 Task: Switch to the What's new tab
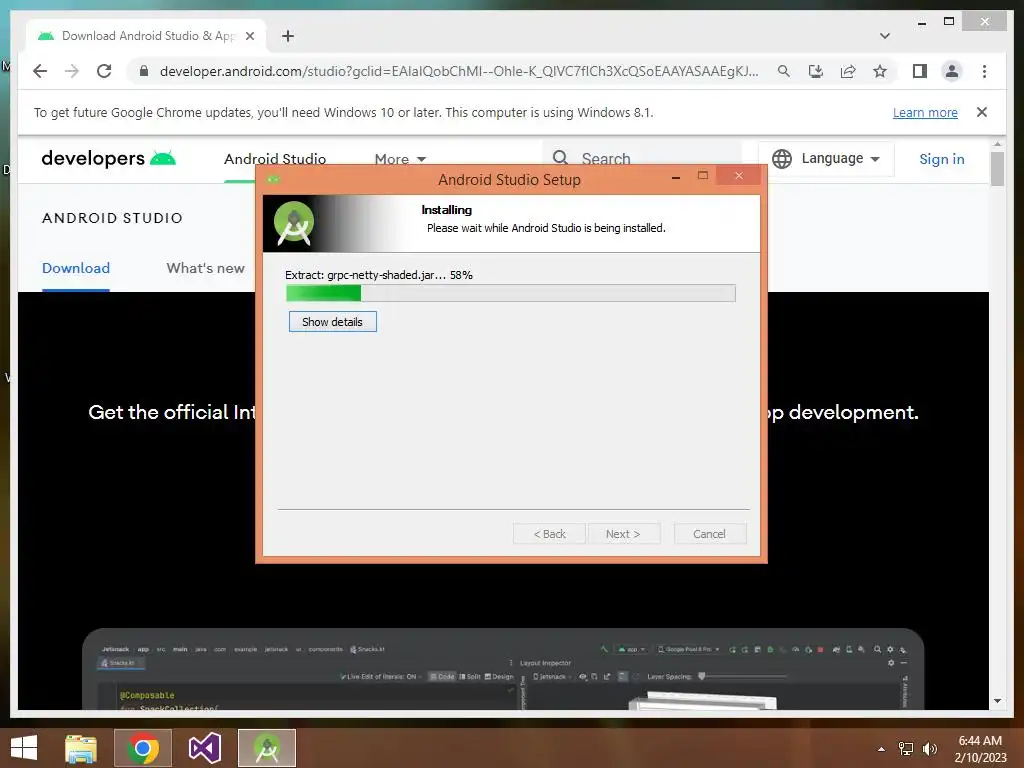click(x=205, y=268)
